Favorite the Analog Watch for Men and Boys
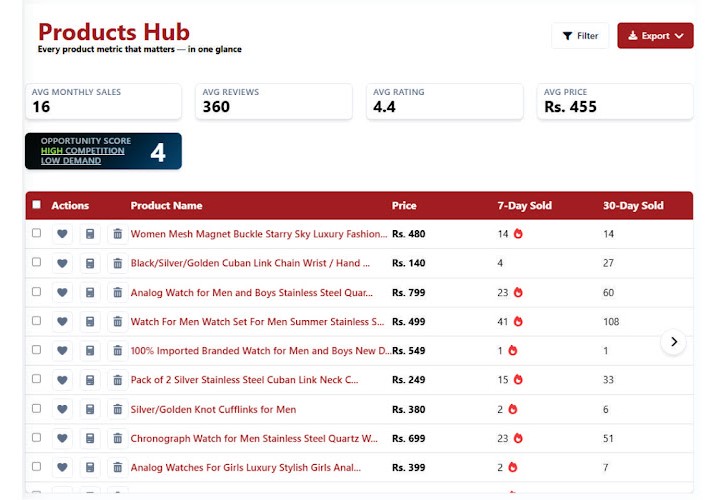The image size is (722, 500). coord(62,292)
